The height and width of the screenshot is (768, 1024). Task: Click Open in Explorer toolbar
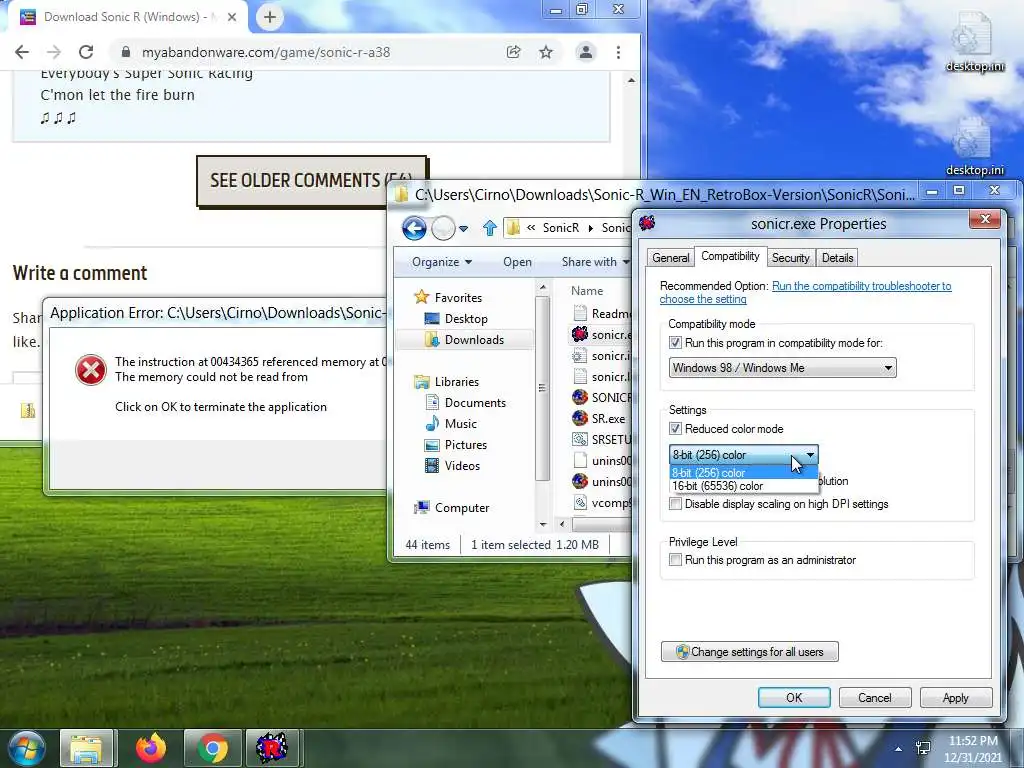(517, 262)
